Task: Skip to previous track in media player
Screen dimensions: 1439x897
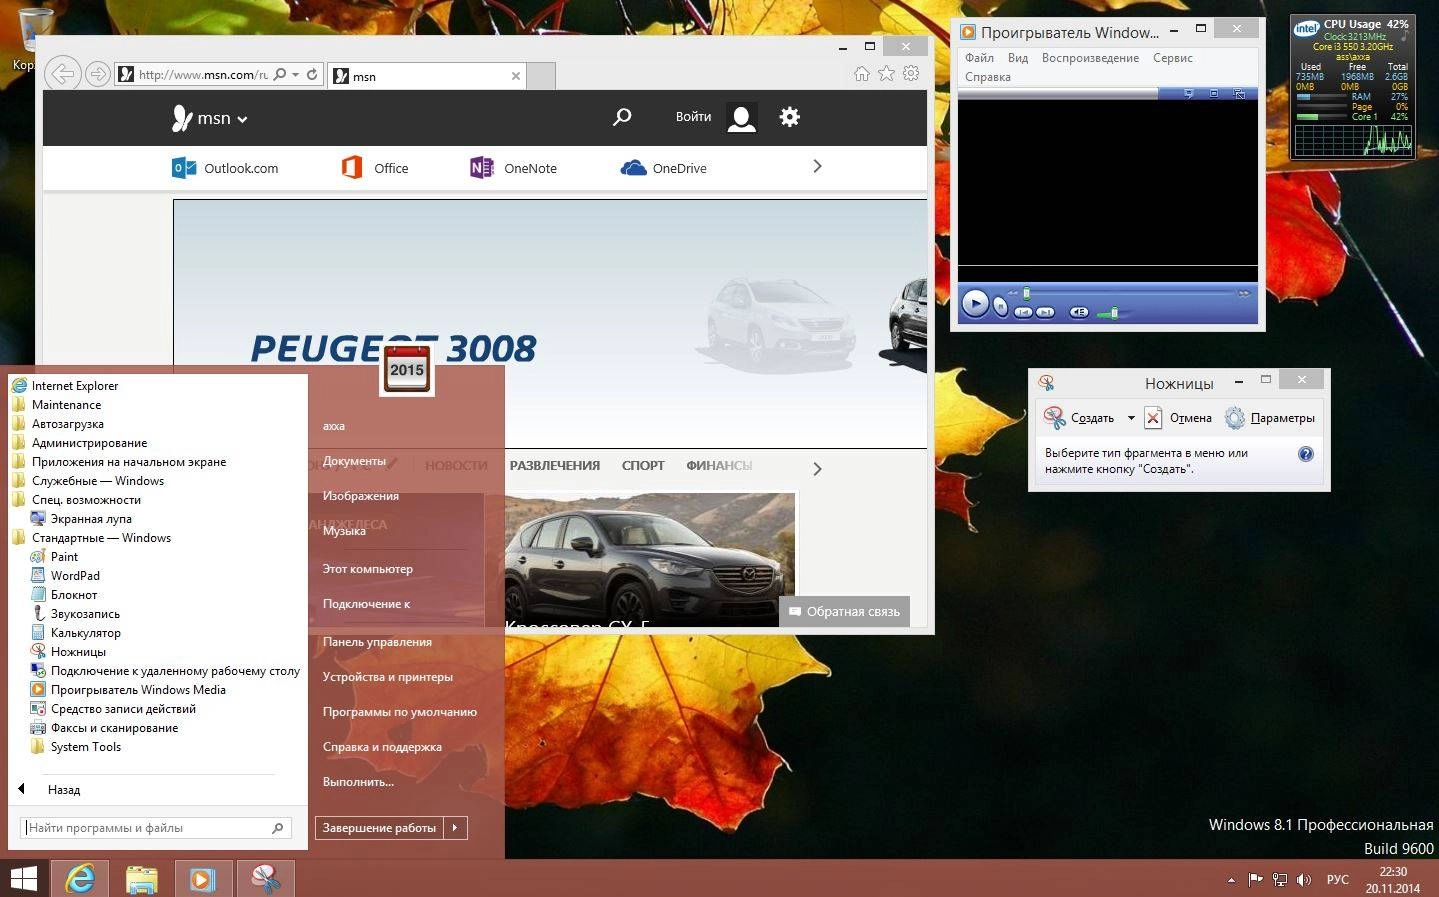Action: click(1023, 312)
